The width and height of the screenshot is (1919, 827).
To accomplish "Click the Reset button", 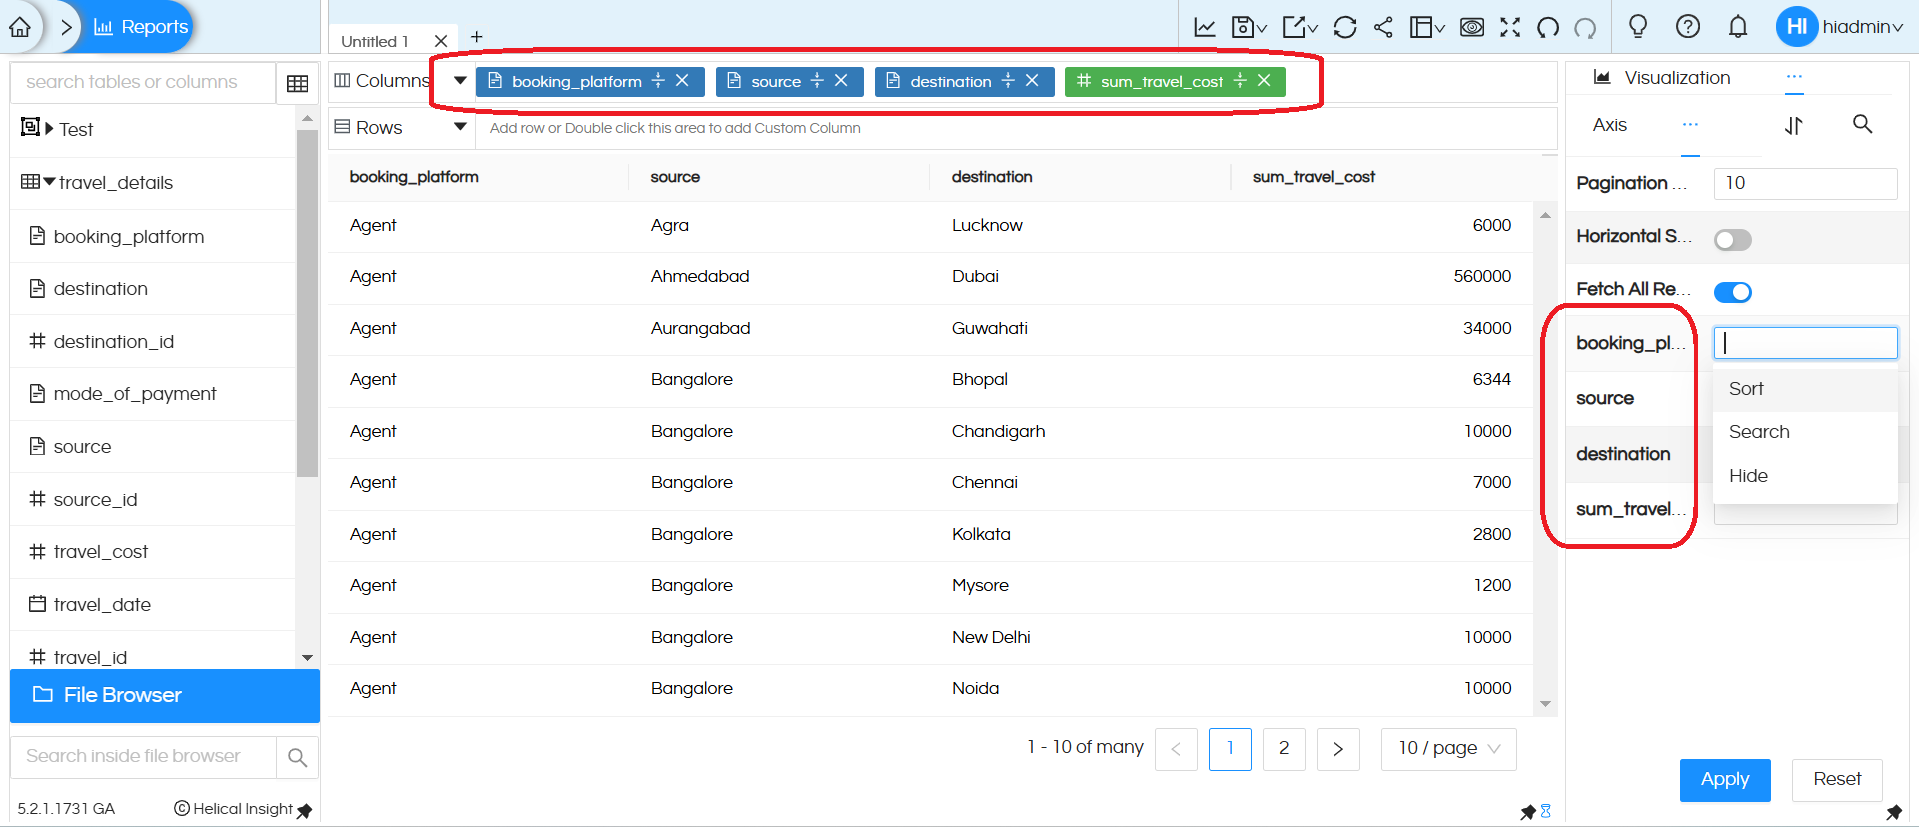I will pos(1837,779).
